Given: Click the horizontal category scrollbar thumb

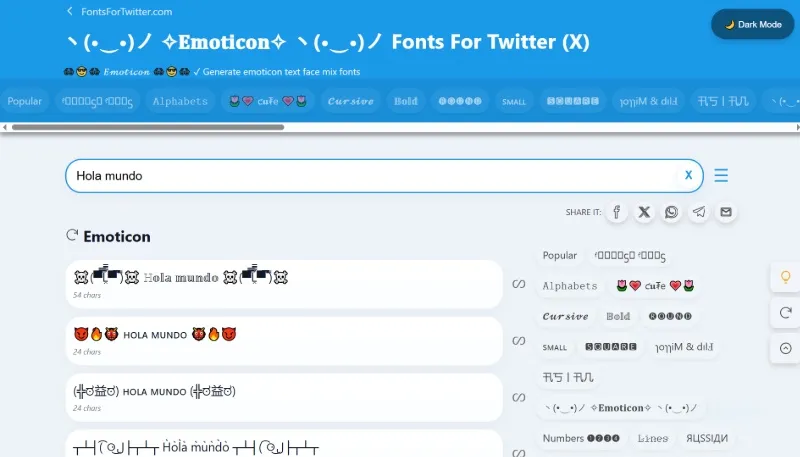Looking at the screenshot, I should pos(148,127).
